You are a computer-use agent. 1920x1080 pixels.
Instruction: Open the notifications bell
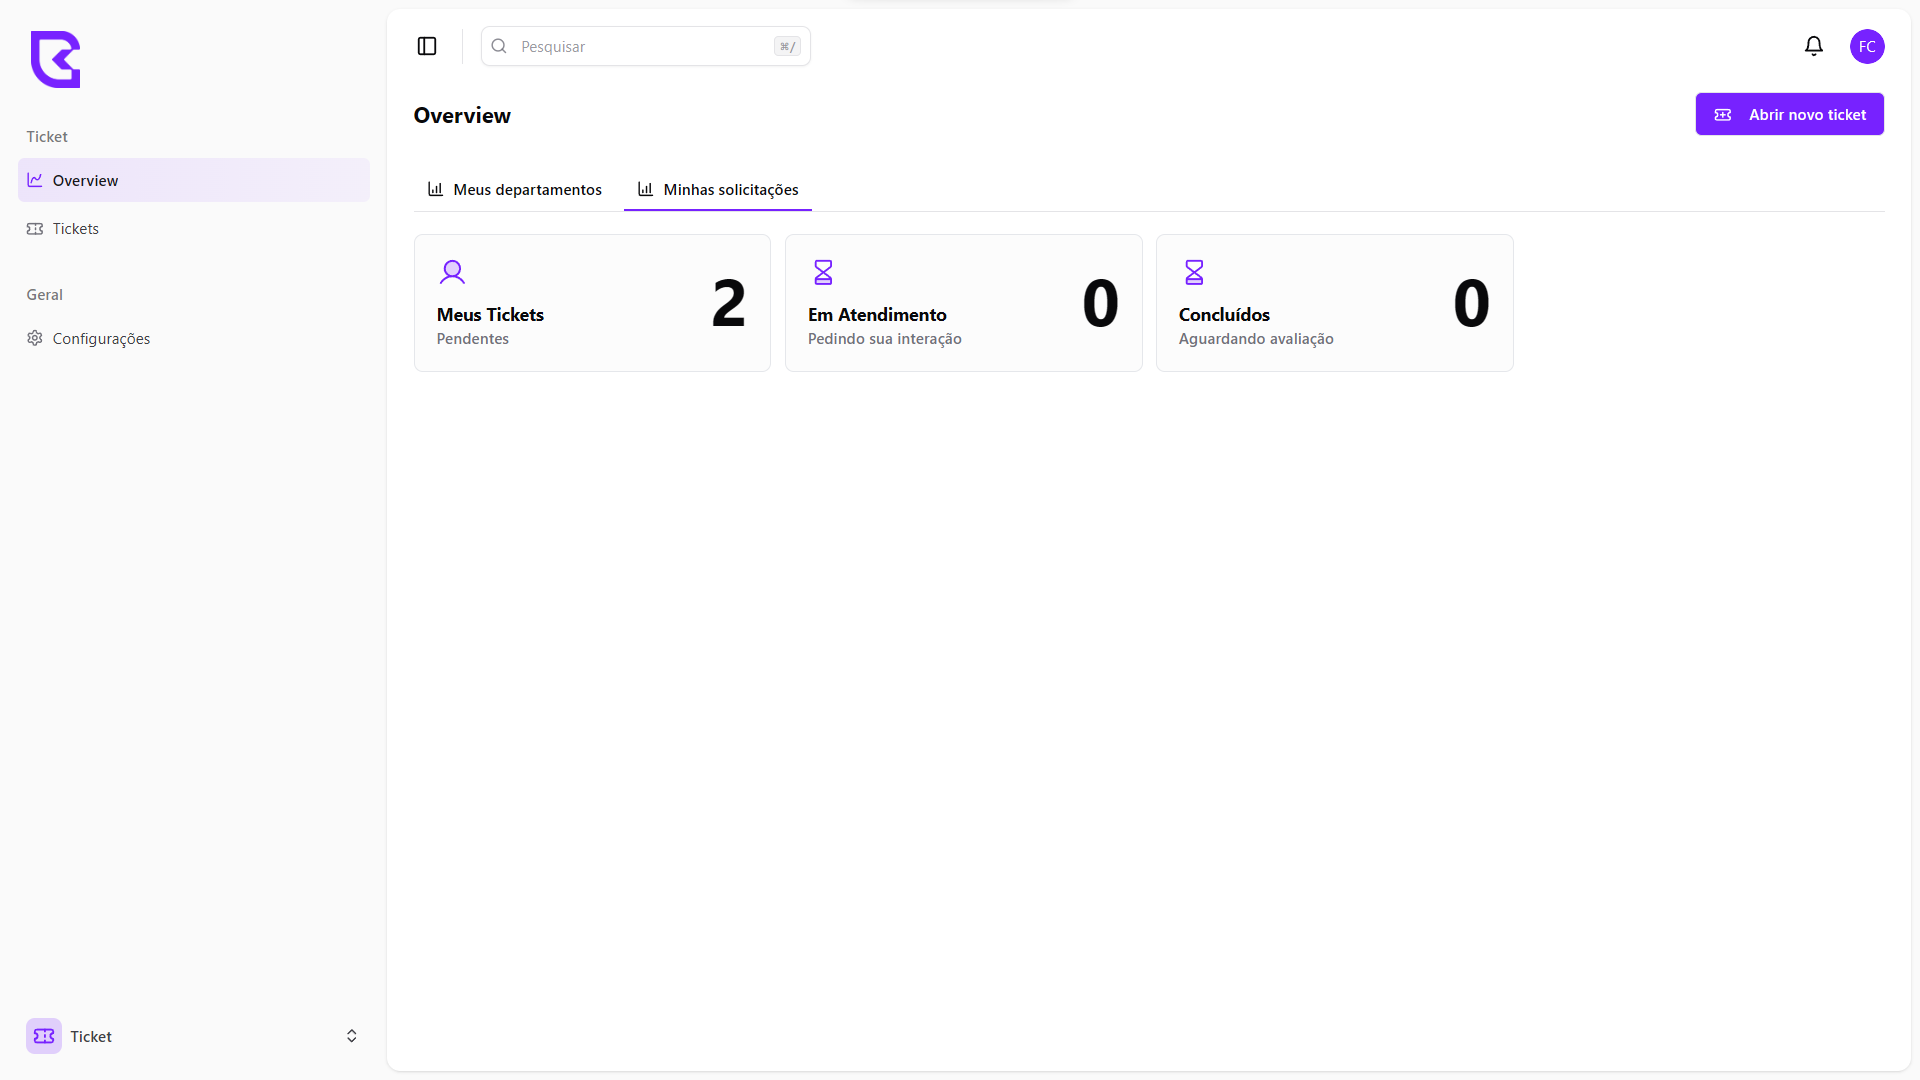[x=1813, y=46]
